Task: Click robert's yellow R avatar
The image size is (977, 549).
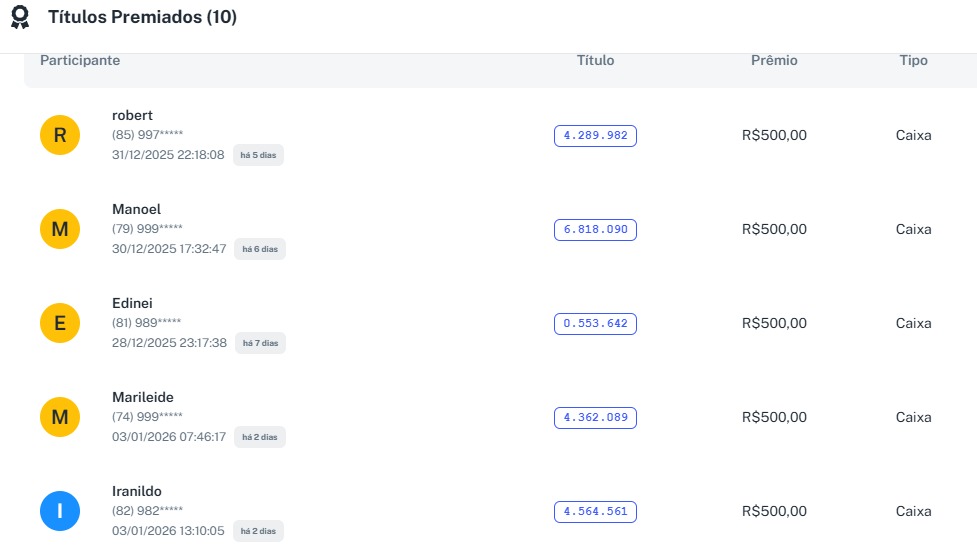Action: (60, 135)
